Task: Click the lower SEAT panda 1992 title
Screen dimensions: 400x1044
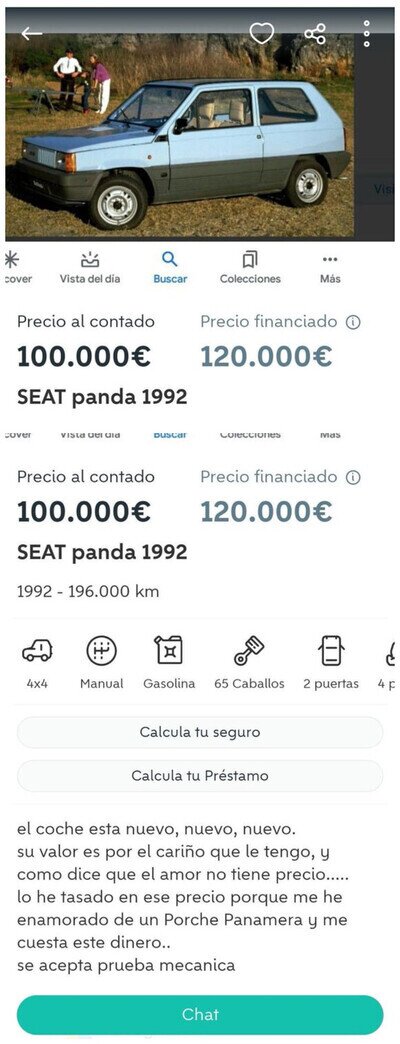Action: point(102,552)
